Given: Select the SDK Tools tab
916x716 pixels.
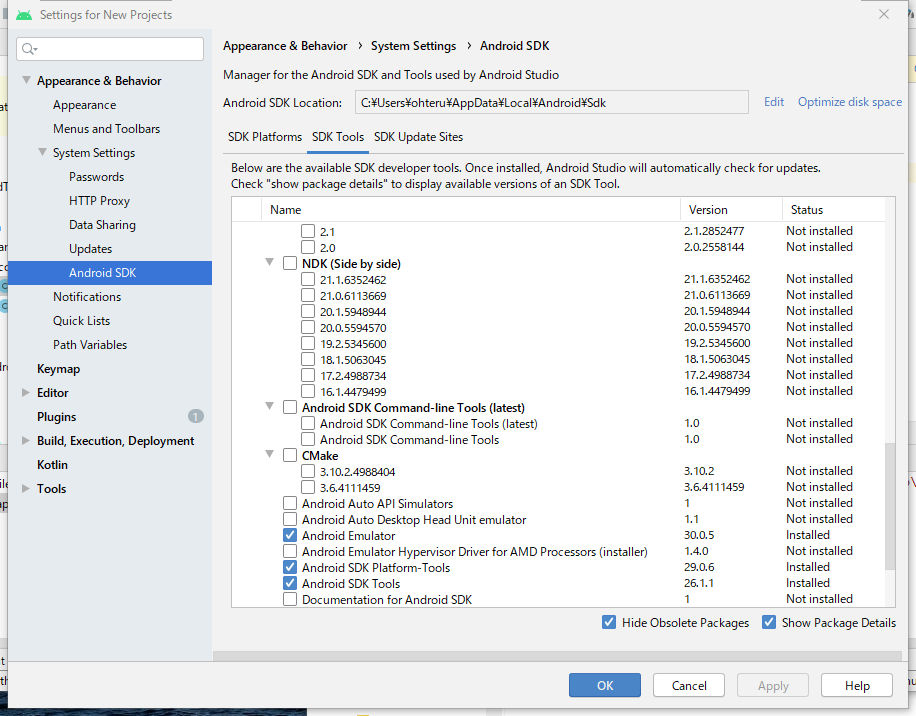Looking at the screenshot, I should (338, 137).
